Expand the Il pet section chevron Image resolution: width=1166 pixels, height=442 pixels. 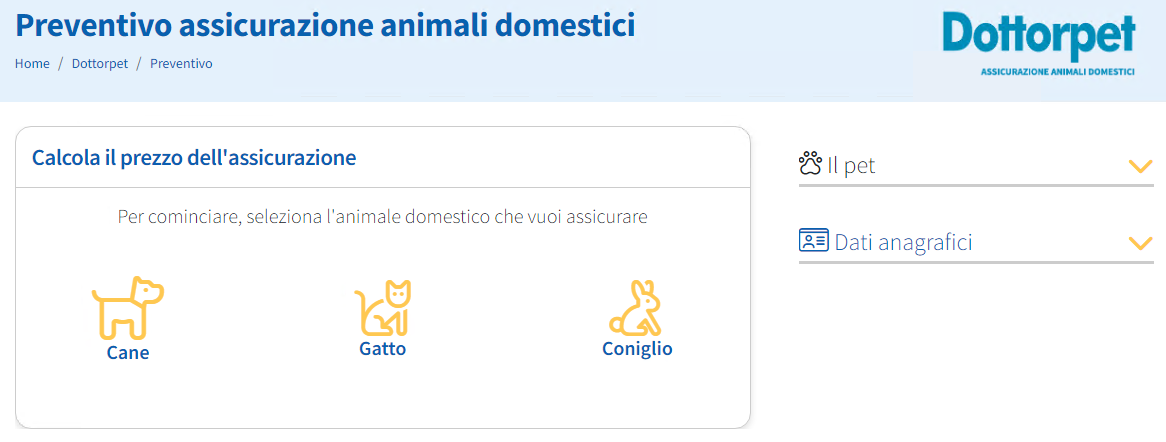(1140, 165)
